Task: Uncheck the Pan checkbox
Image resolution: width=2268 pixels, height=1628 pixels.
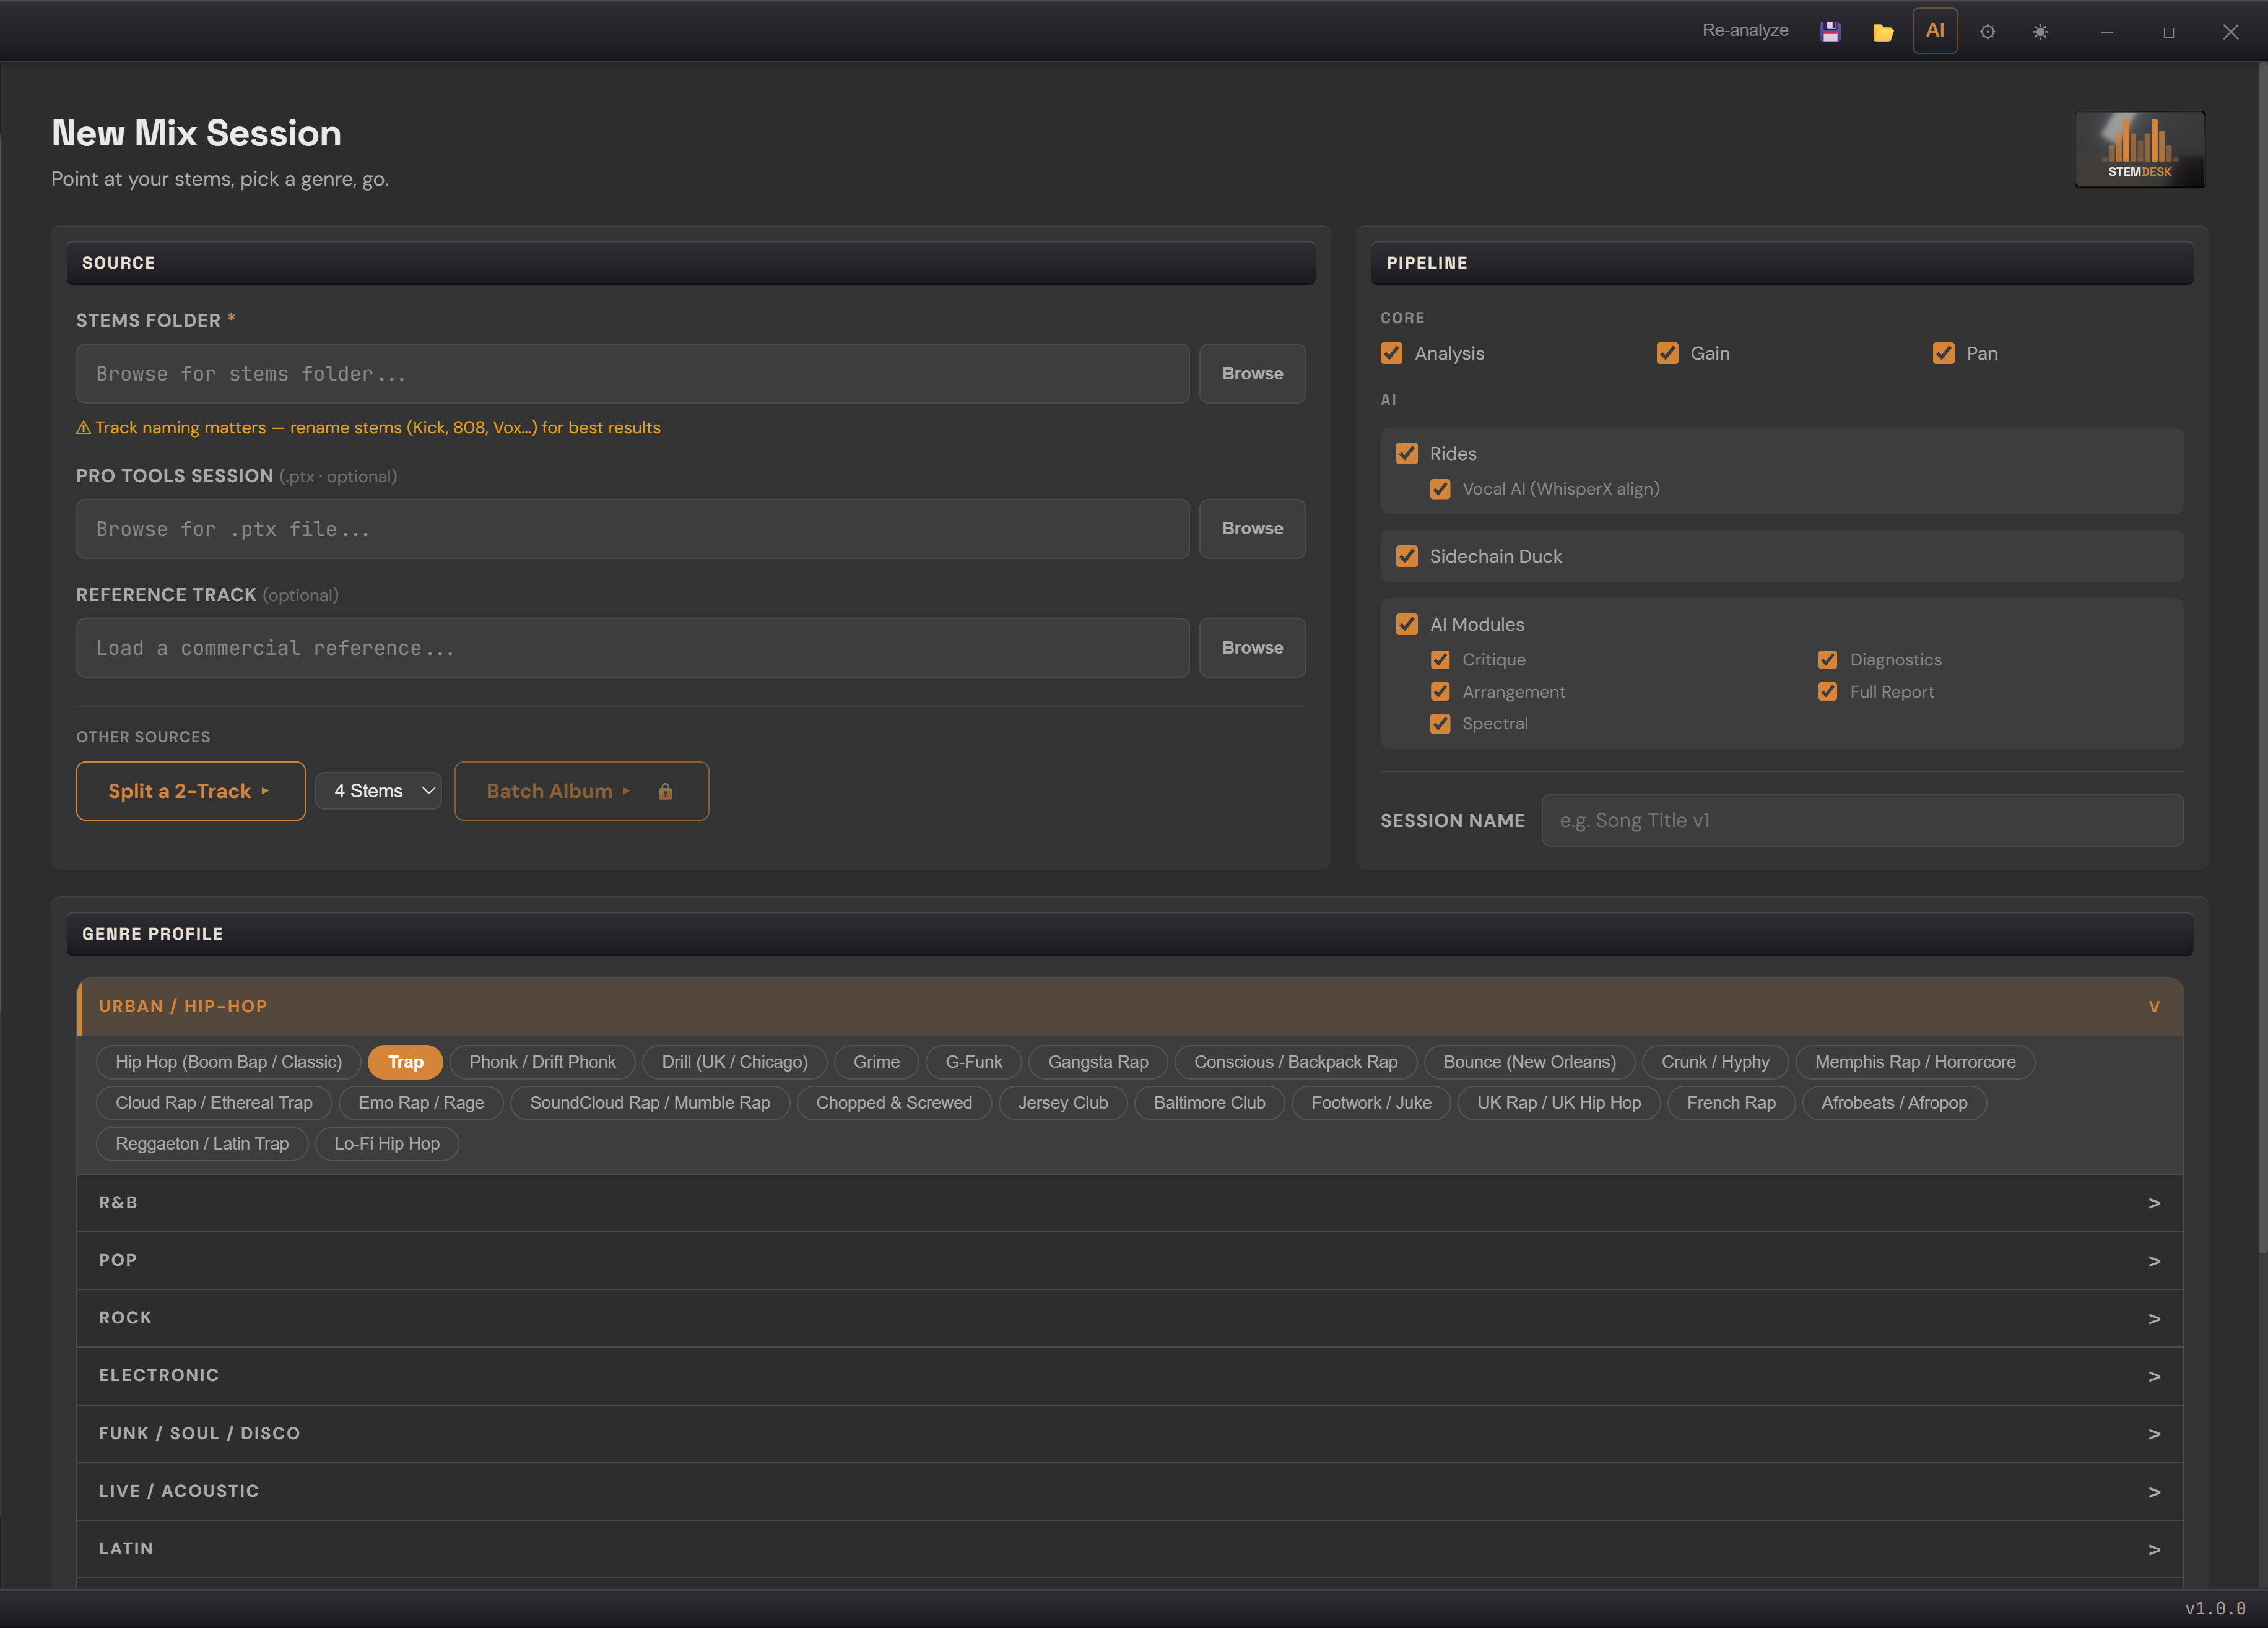Action: coord(1943,353)
